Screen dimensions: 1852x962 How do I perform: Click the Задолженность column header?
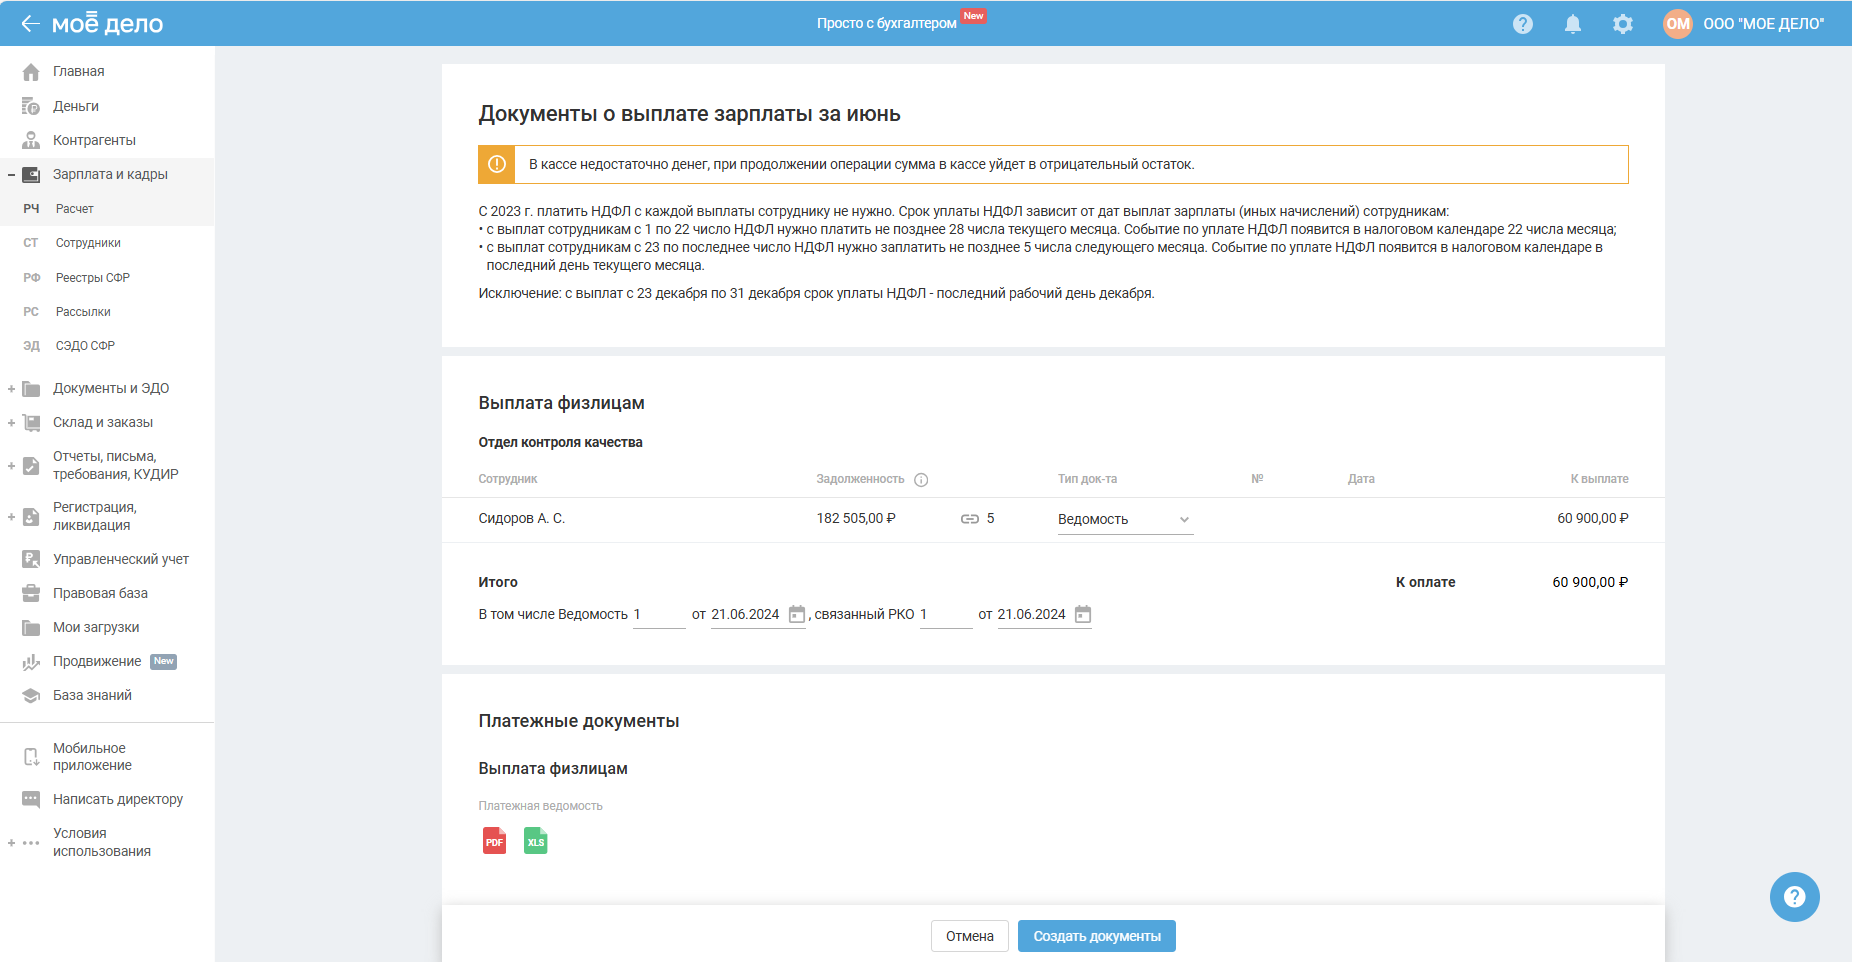click(860, 480)
